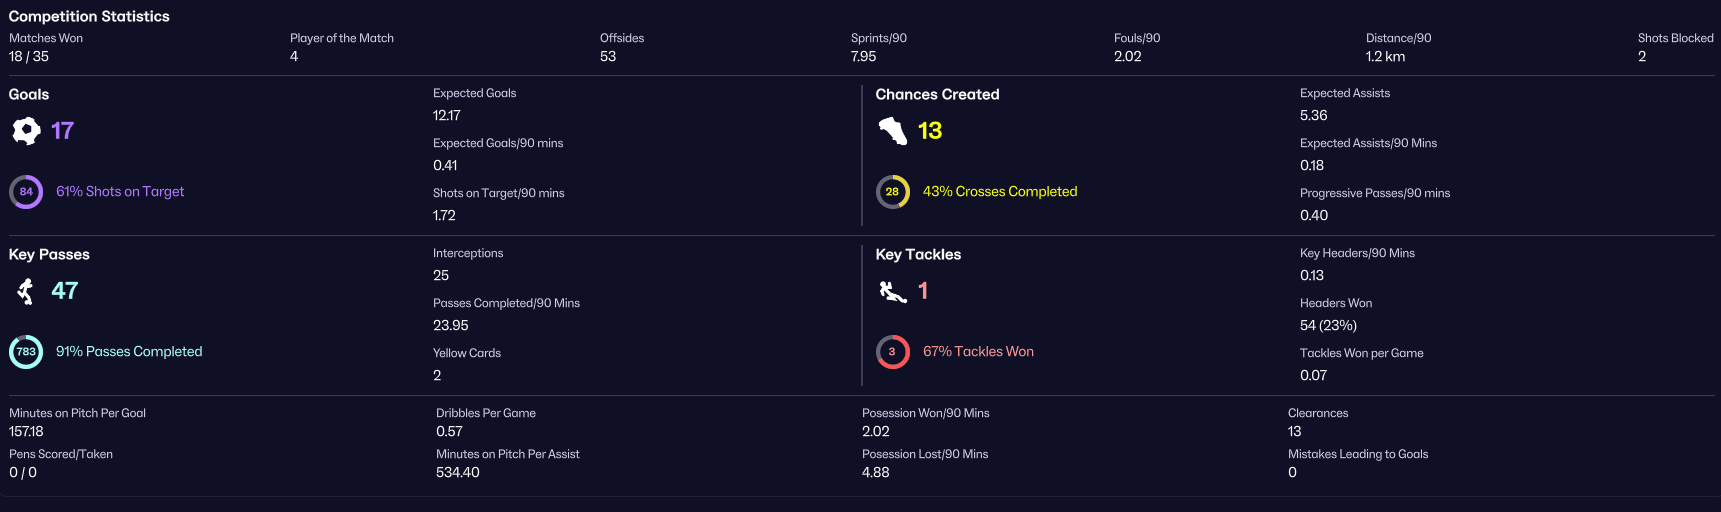This screenshot has height=512, width=1721.
Task: Click the soccer ball Goals icon
Action: (26, 131)
